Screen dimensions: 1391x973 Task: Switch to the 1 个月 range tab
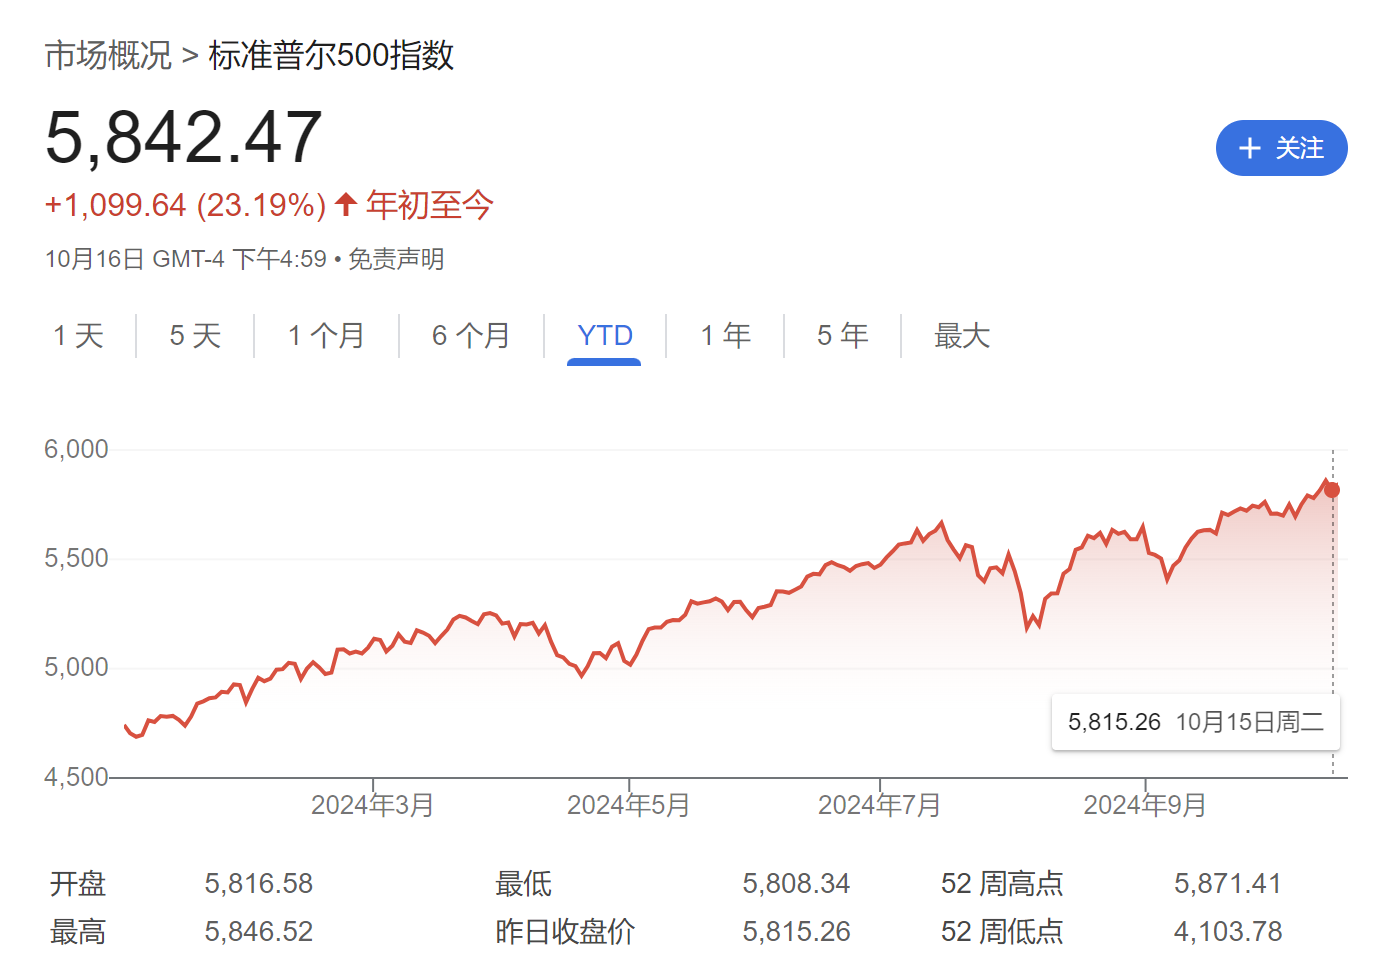coord(326,335)
